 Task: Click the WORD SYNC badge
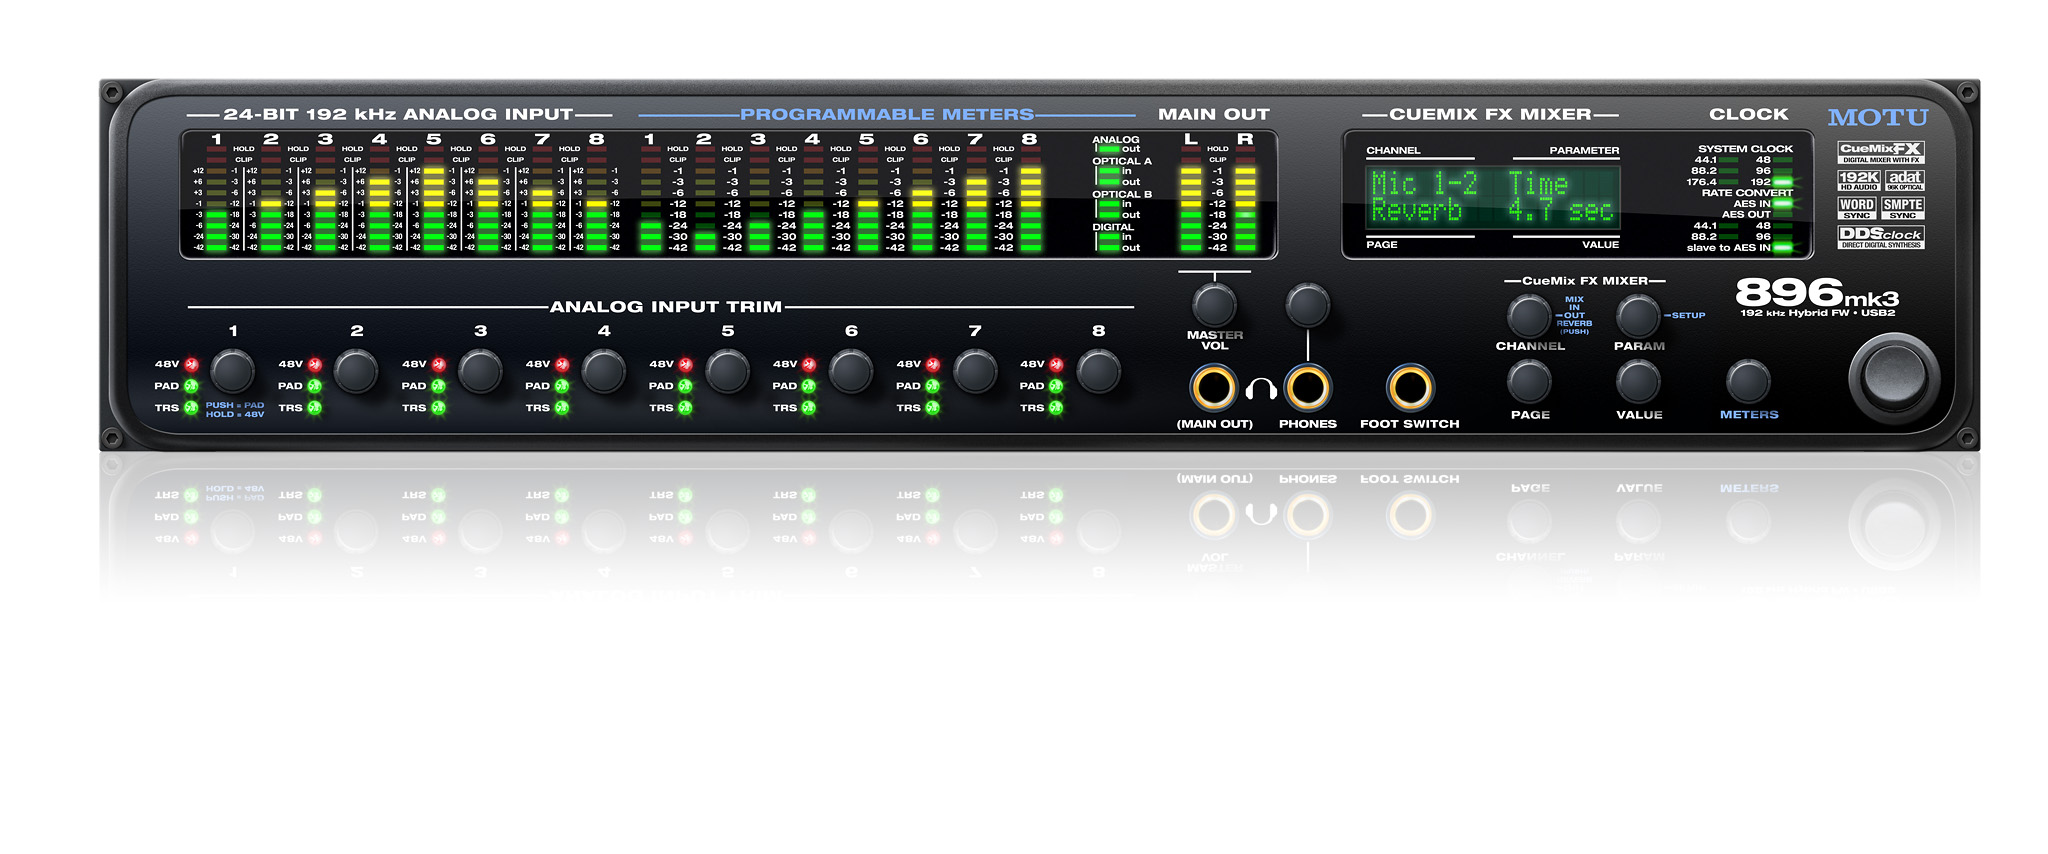click(1857, 208)
